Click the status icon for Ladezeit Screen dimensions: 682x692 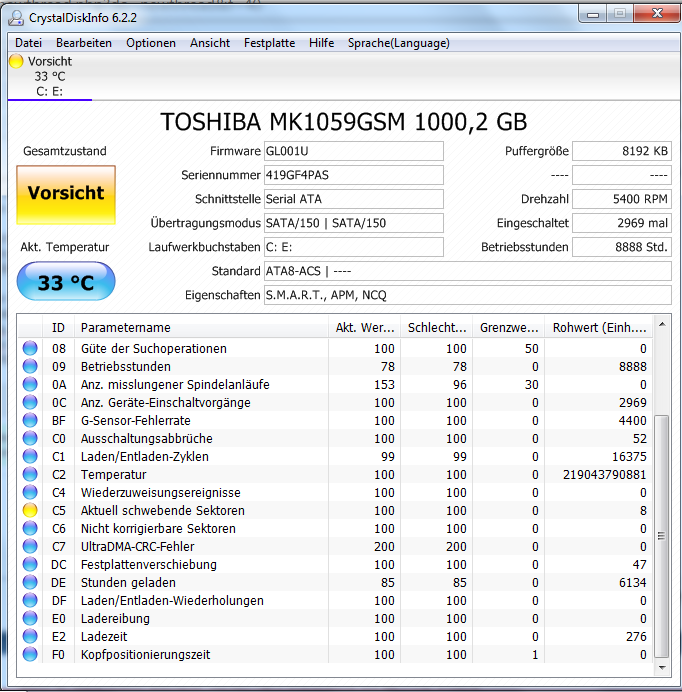click(30, 636)
